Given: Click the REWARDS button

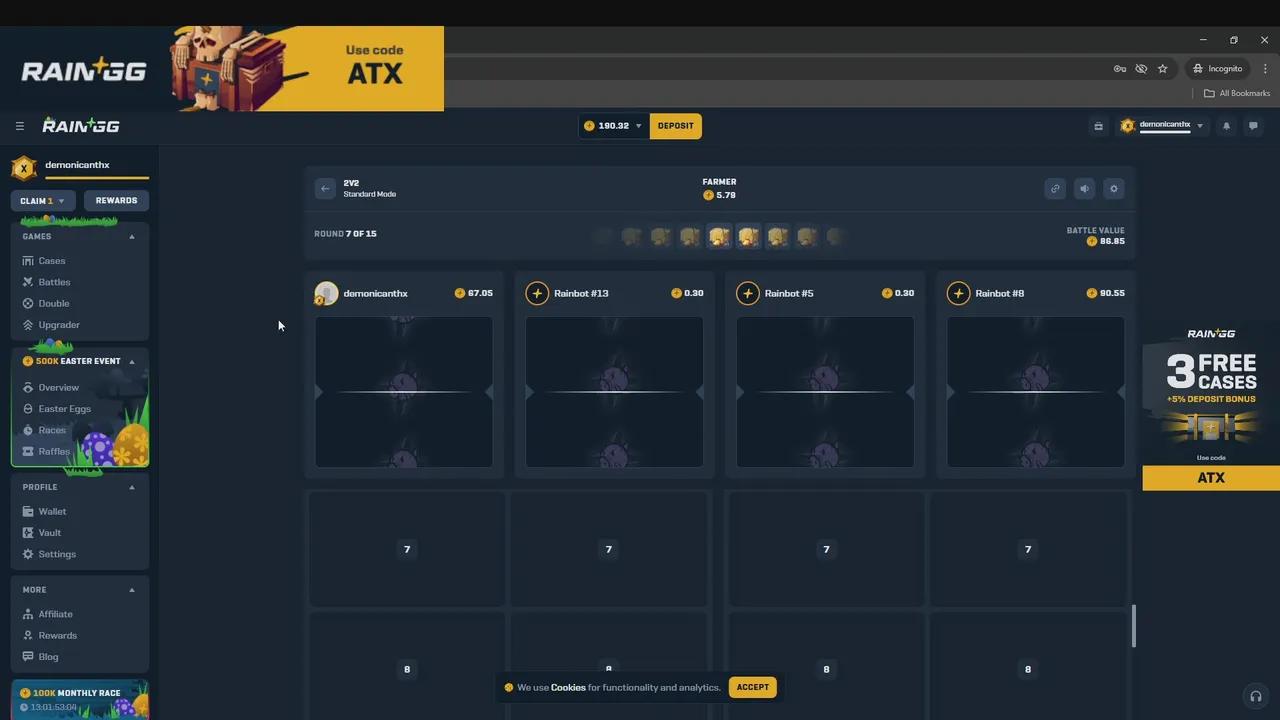Looking at the screenshot, I should (116, 200).
